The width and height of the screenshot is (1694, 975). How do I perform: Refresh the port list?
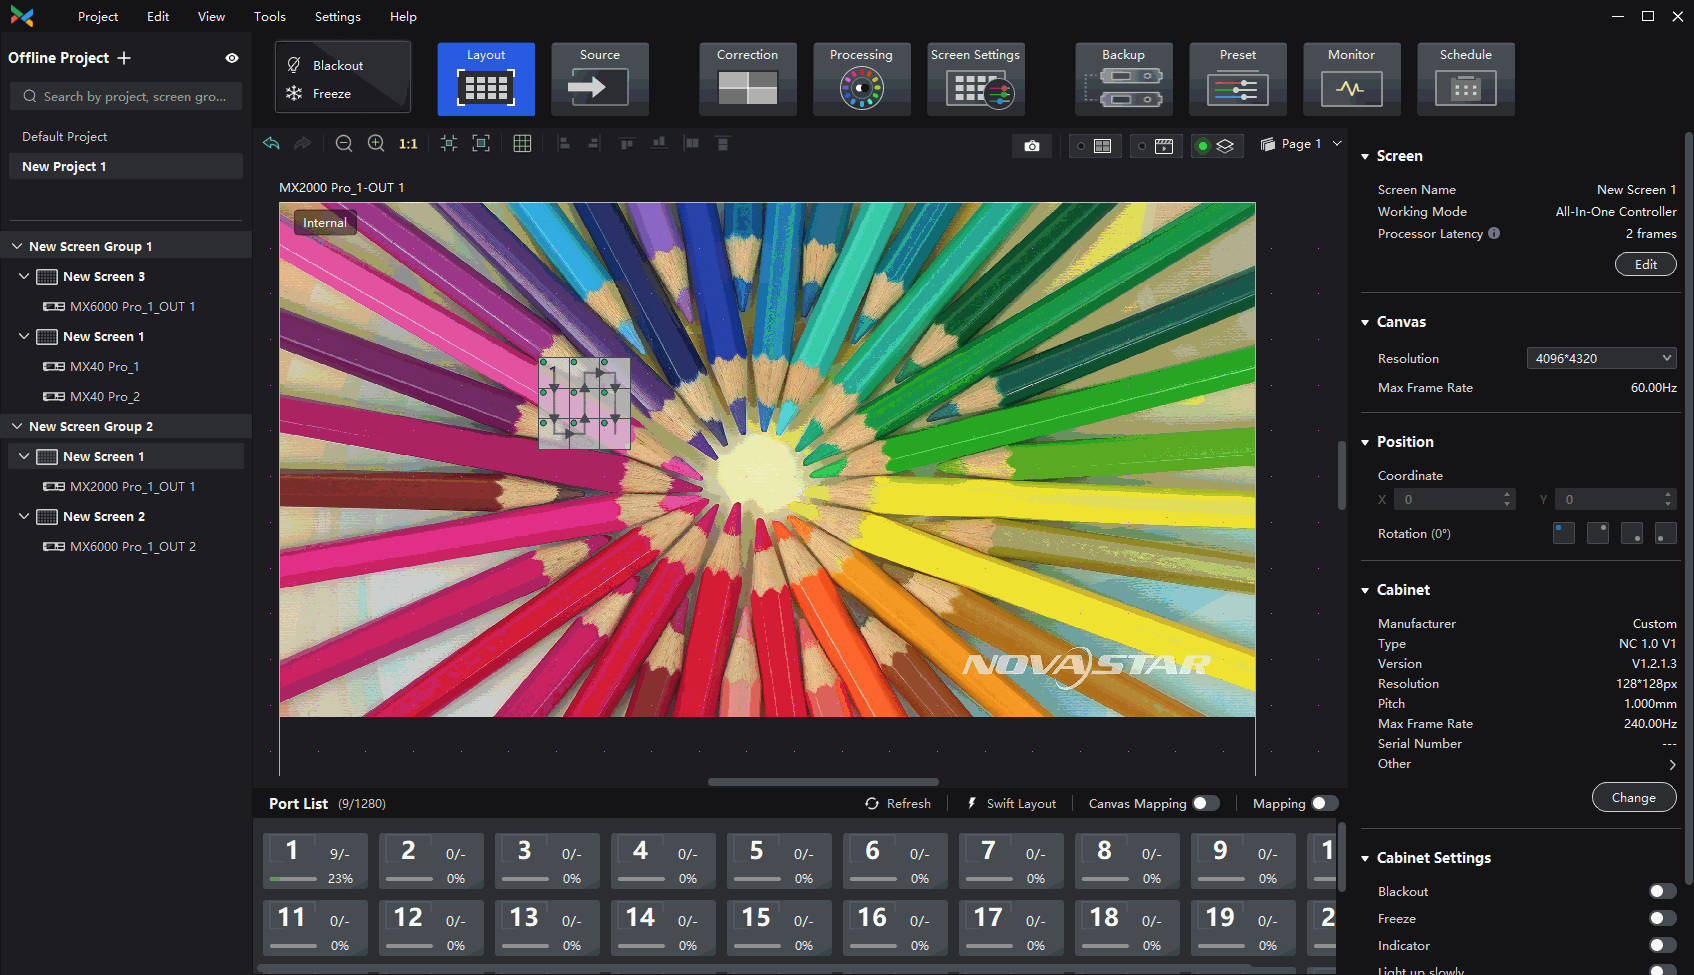[898, 803]
